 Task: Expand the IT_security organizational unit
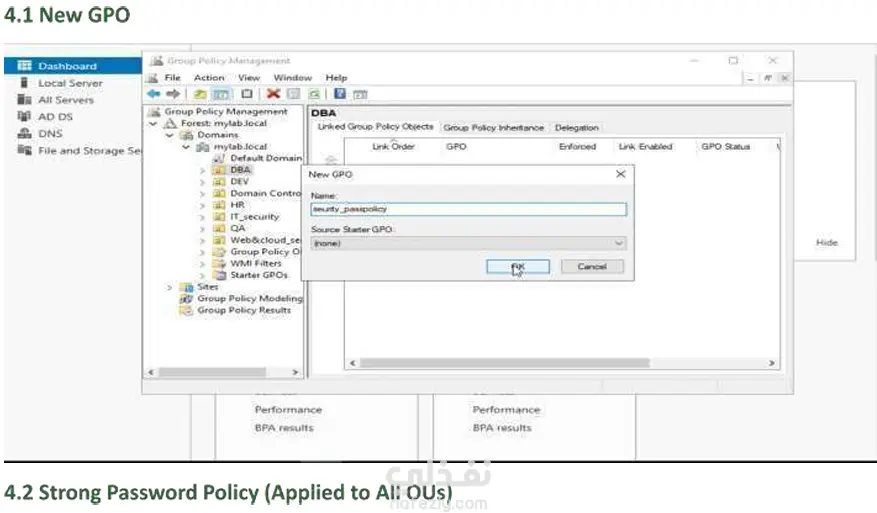pos(203,217)
